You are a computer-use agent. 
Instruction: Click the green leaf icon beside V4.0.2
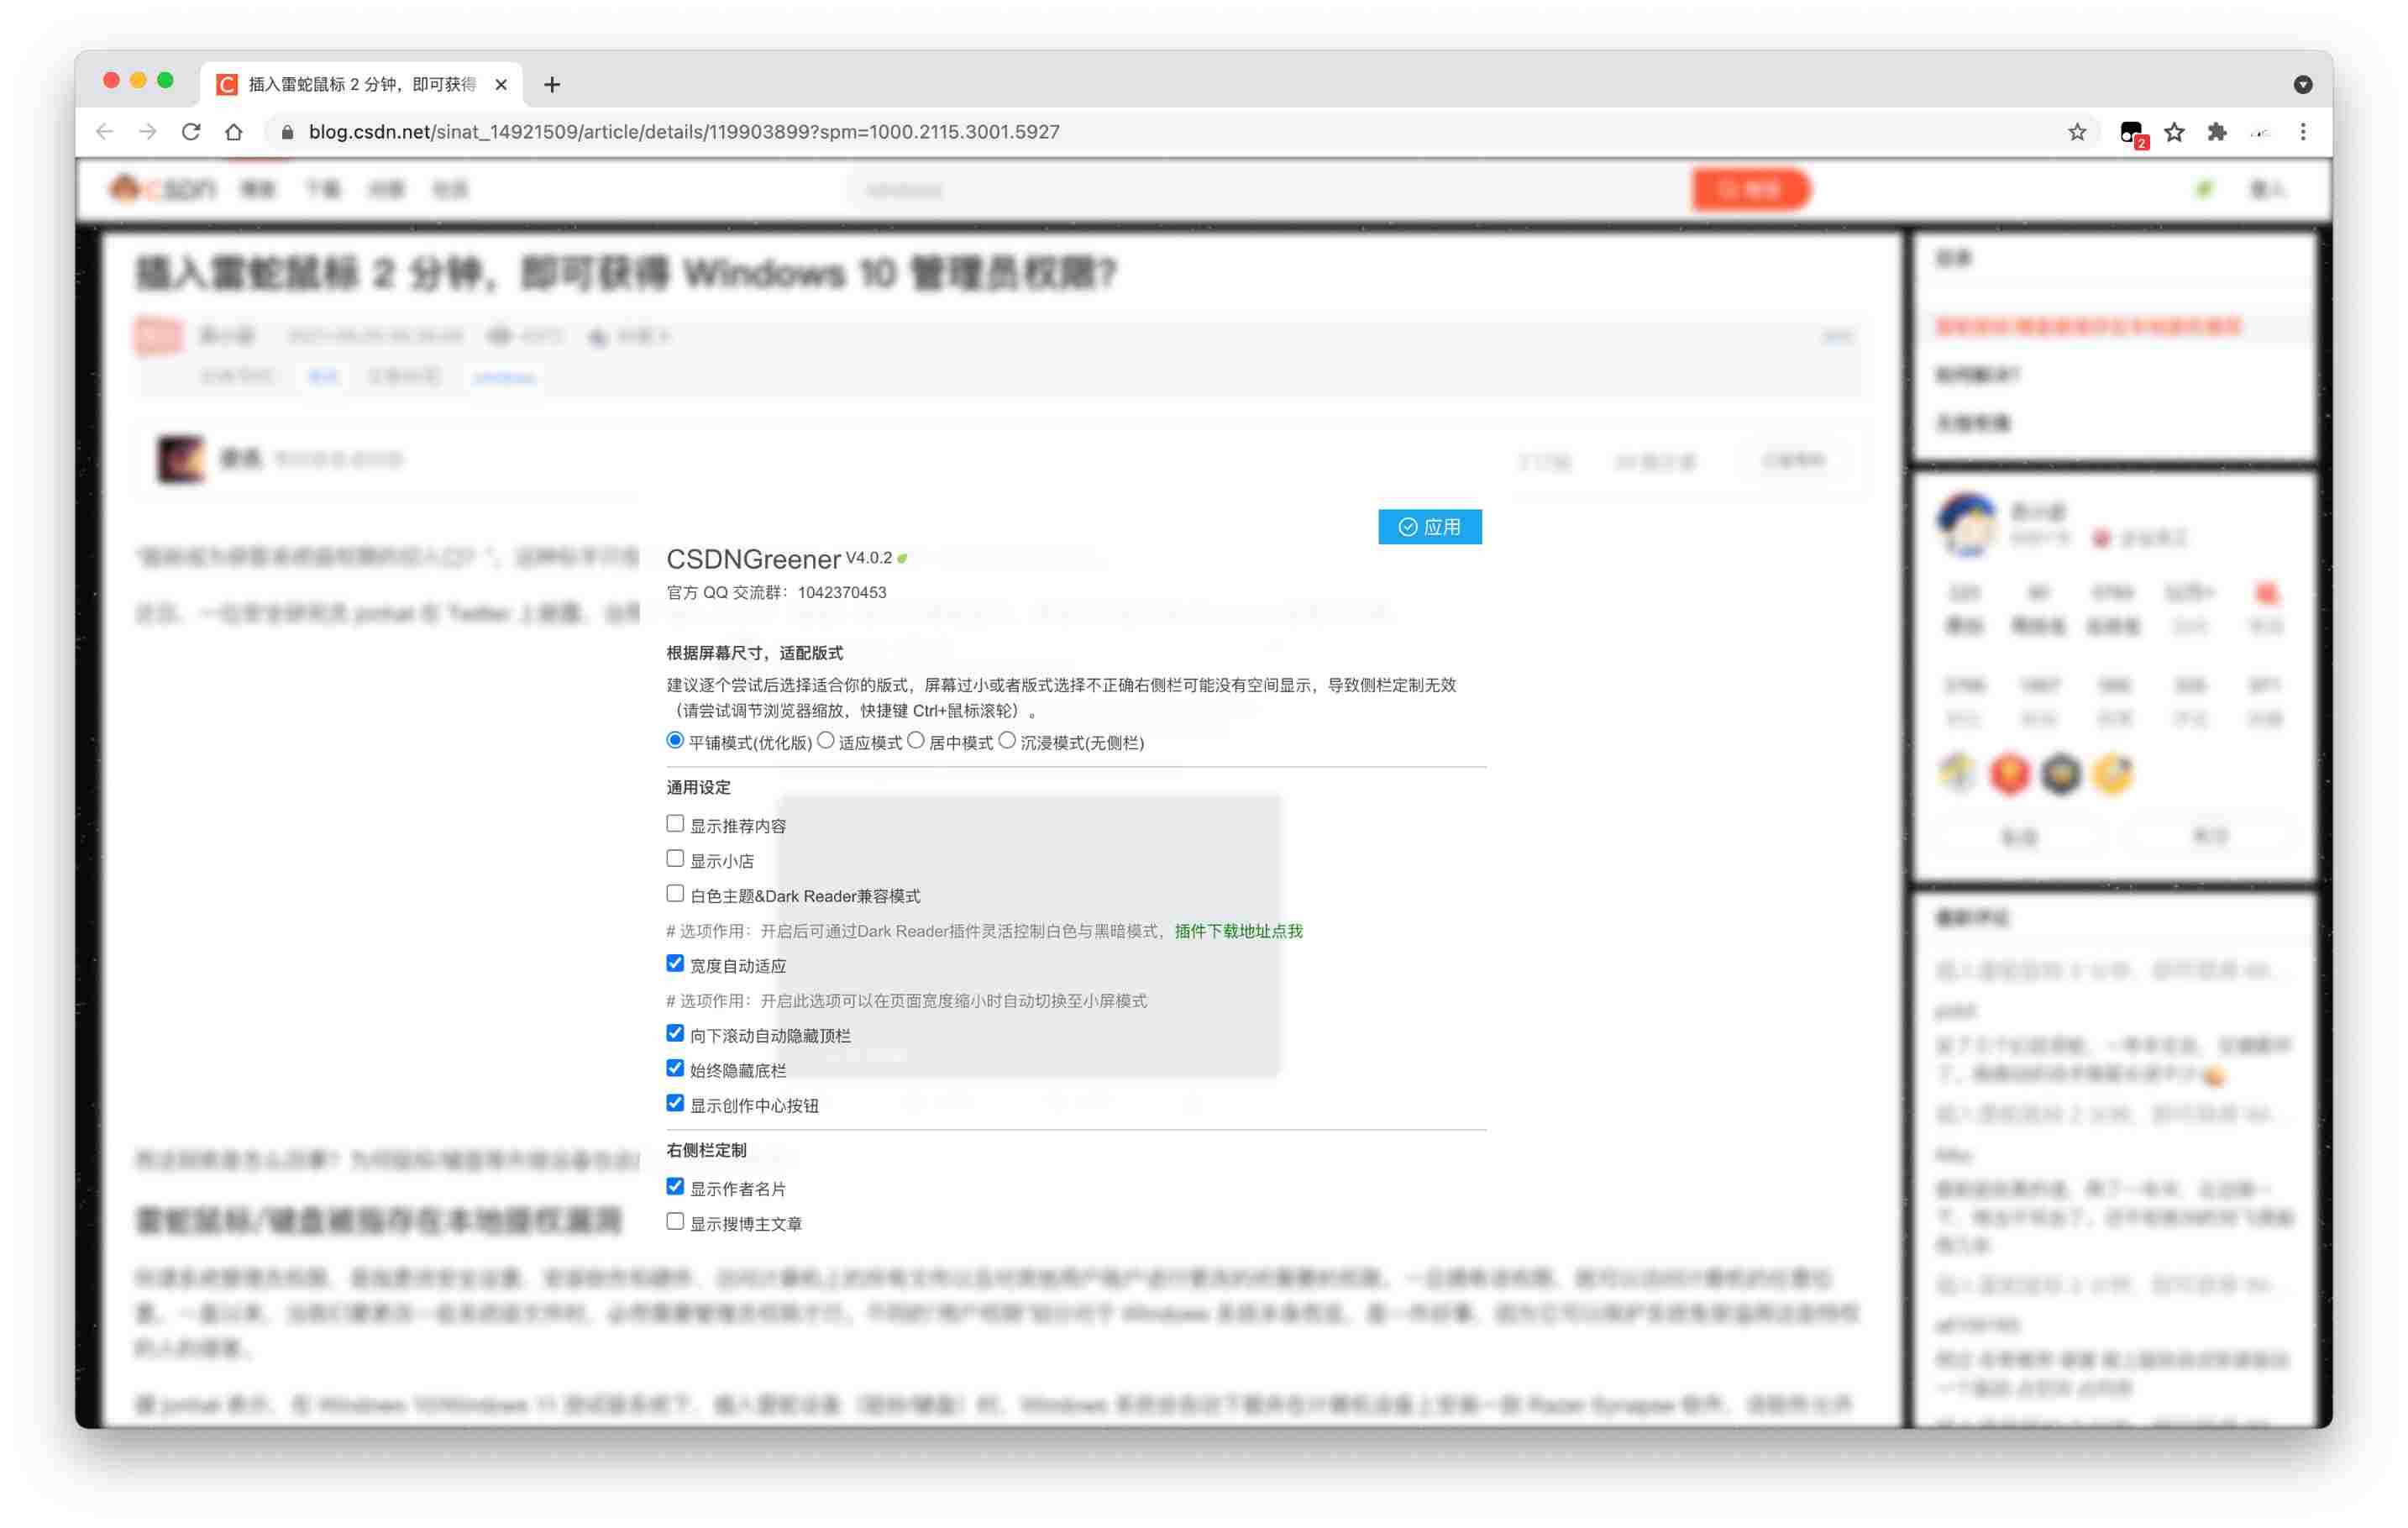click(x=903, y=558)
